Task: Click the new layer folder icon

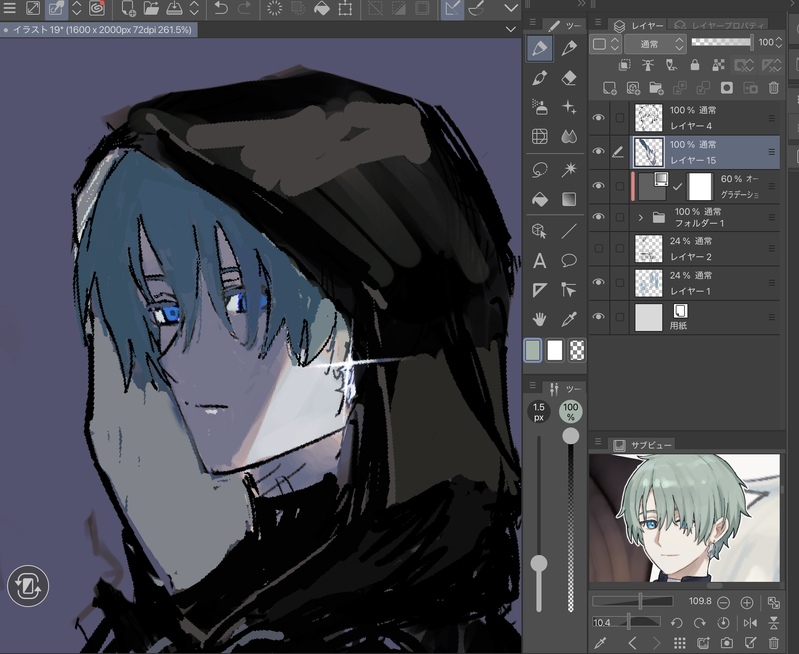Action: [x=656, y=88]
